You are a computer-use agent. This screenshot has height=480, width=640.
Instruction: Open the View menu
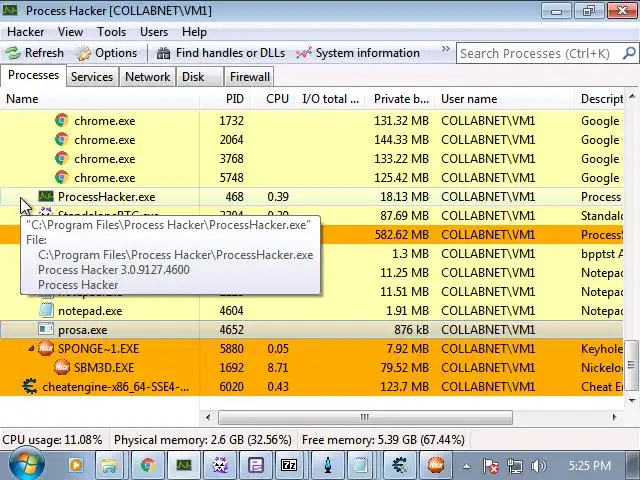point(70,32)
